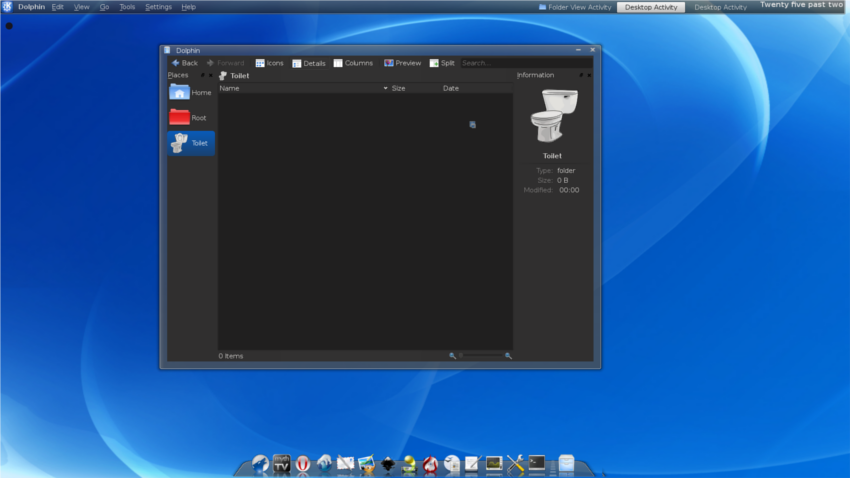The width and height of the screenshot is (850, 478).
Task: Go back with the Back arrow button
Action: pyautogui.click(x=184, y=63)
